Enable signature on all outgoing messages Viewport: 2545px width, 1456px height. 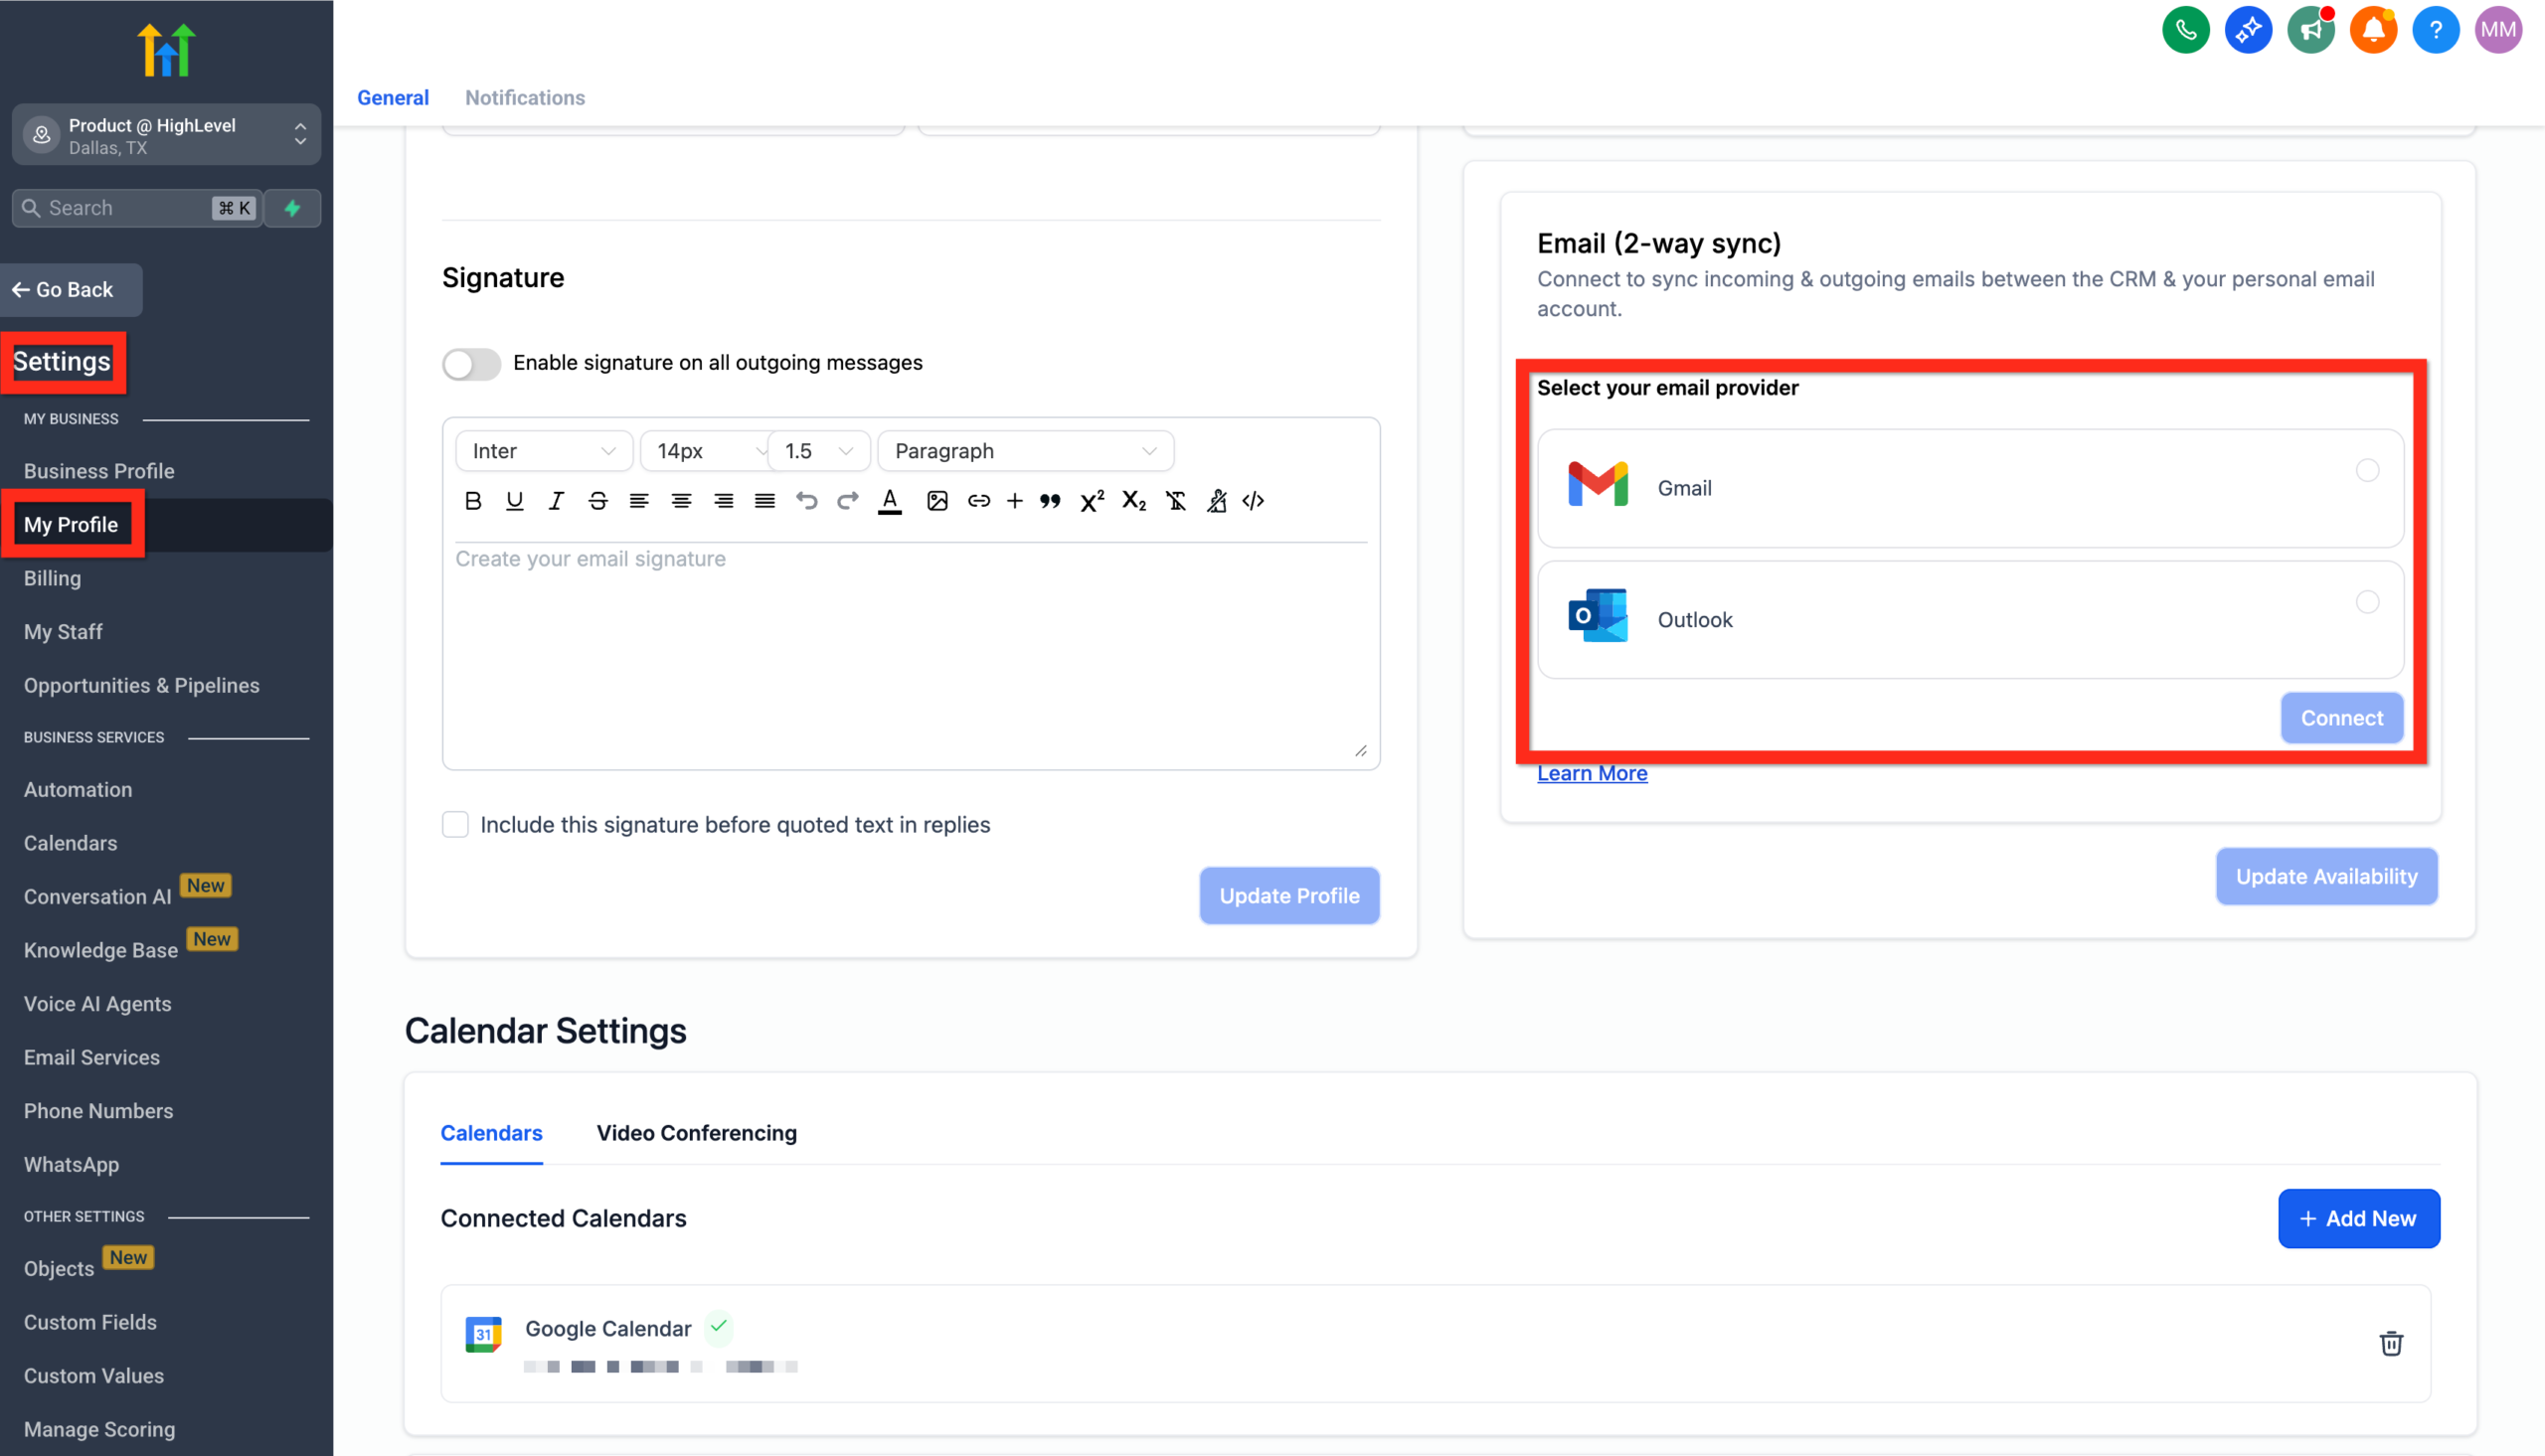pos(470,363)
